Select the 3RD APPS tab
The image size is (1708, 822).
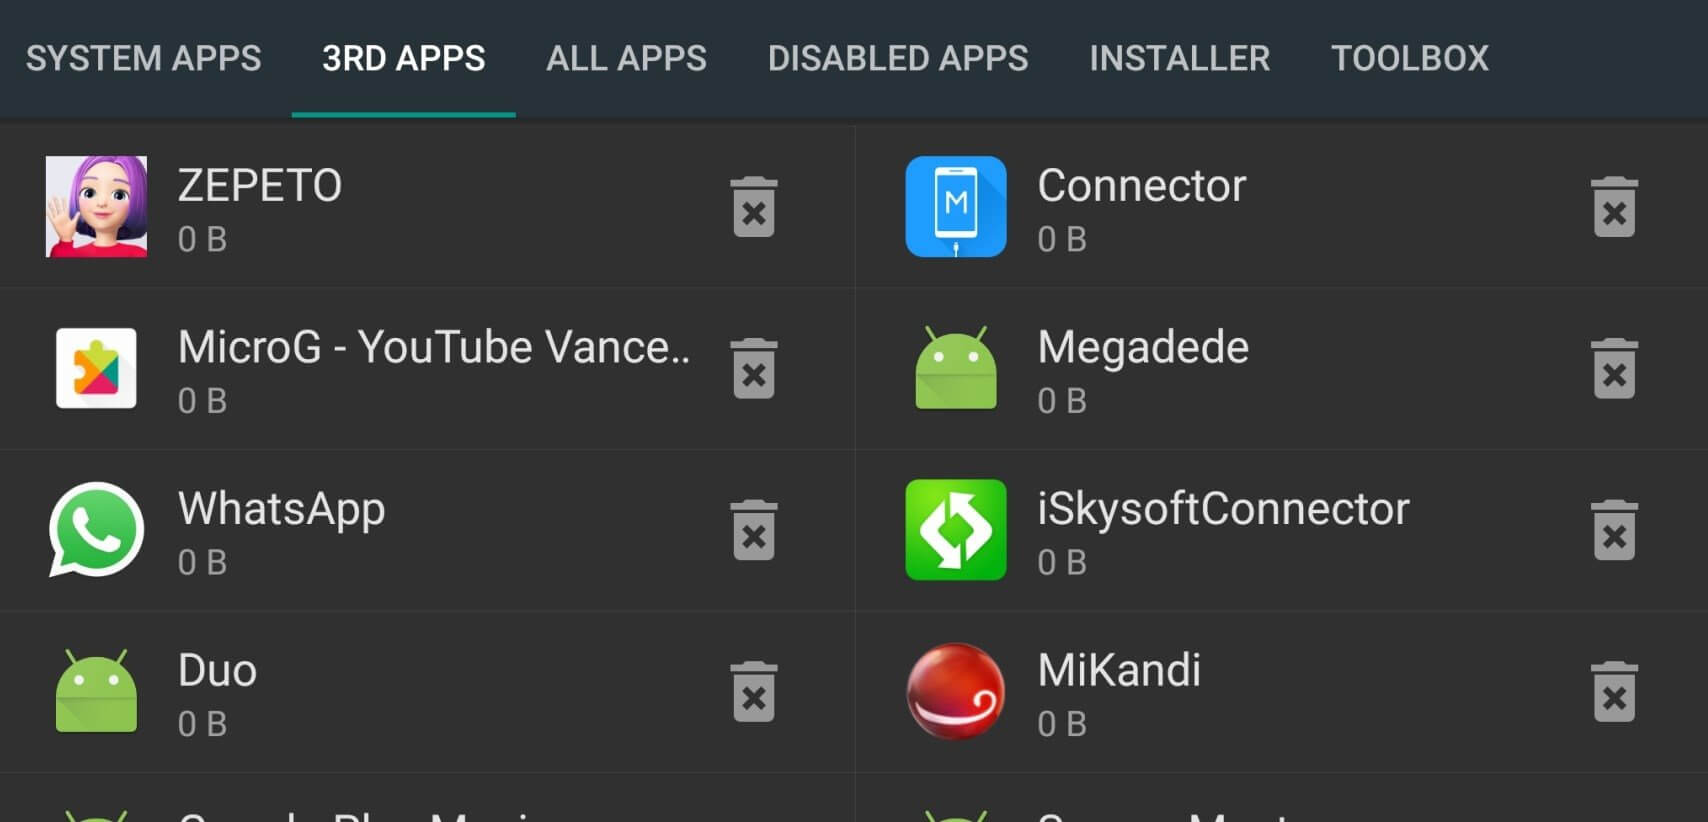pyautogui.click(x=402, y=58)
